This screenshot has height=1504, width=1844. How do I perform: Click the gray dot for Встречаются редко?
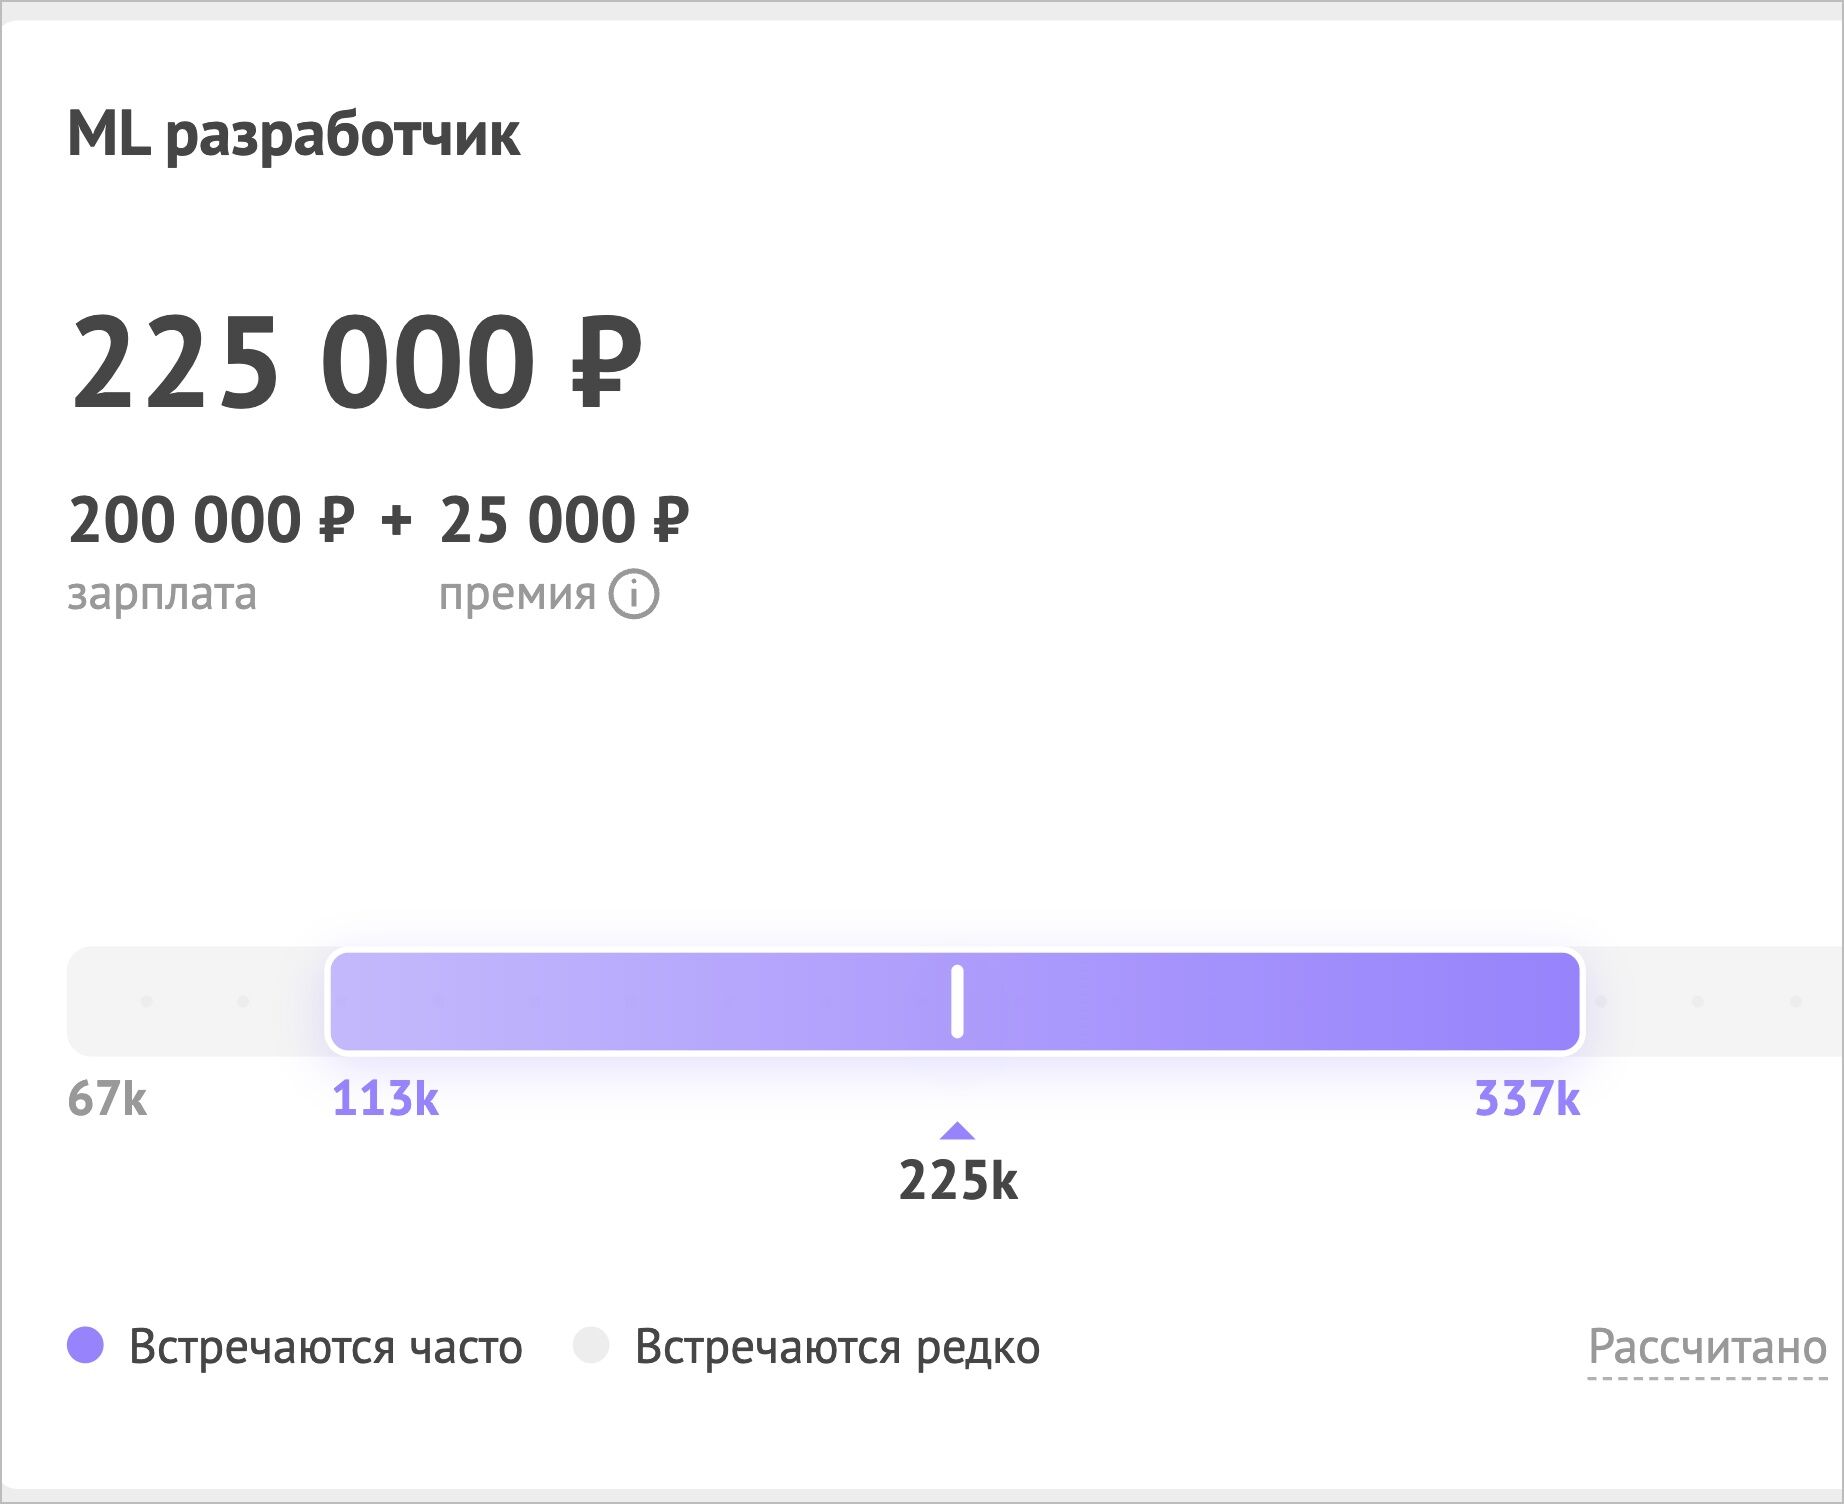coord(591,1345)
